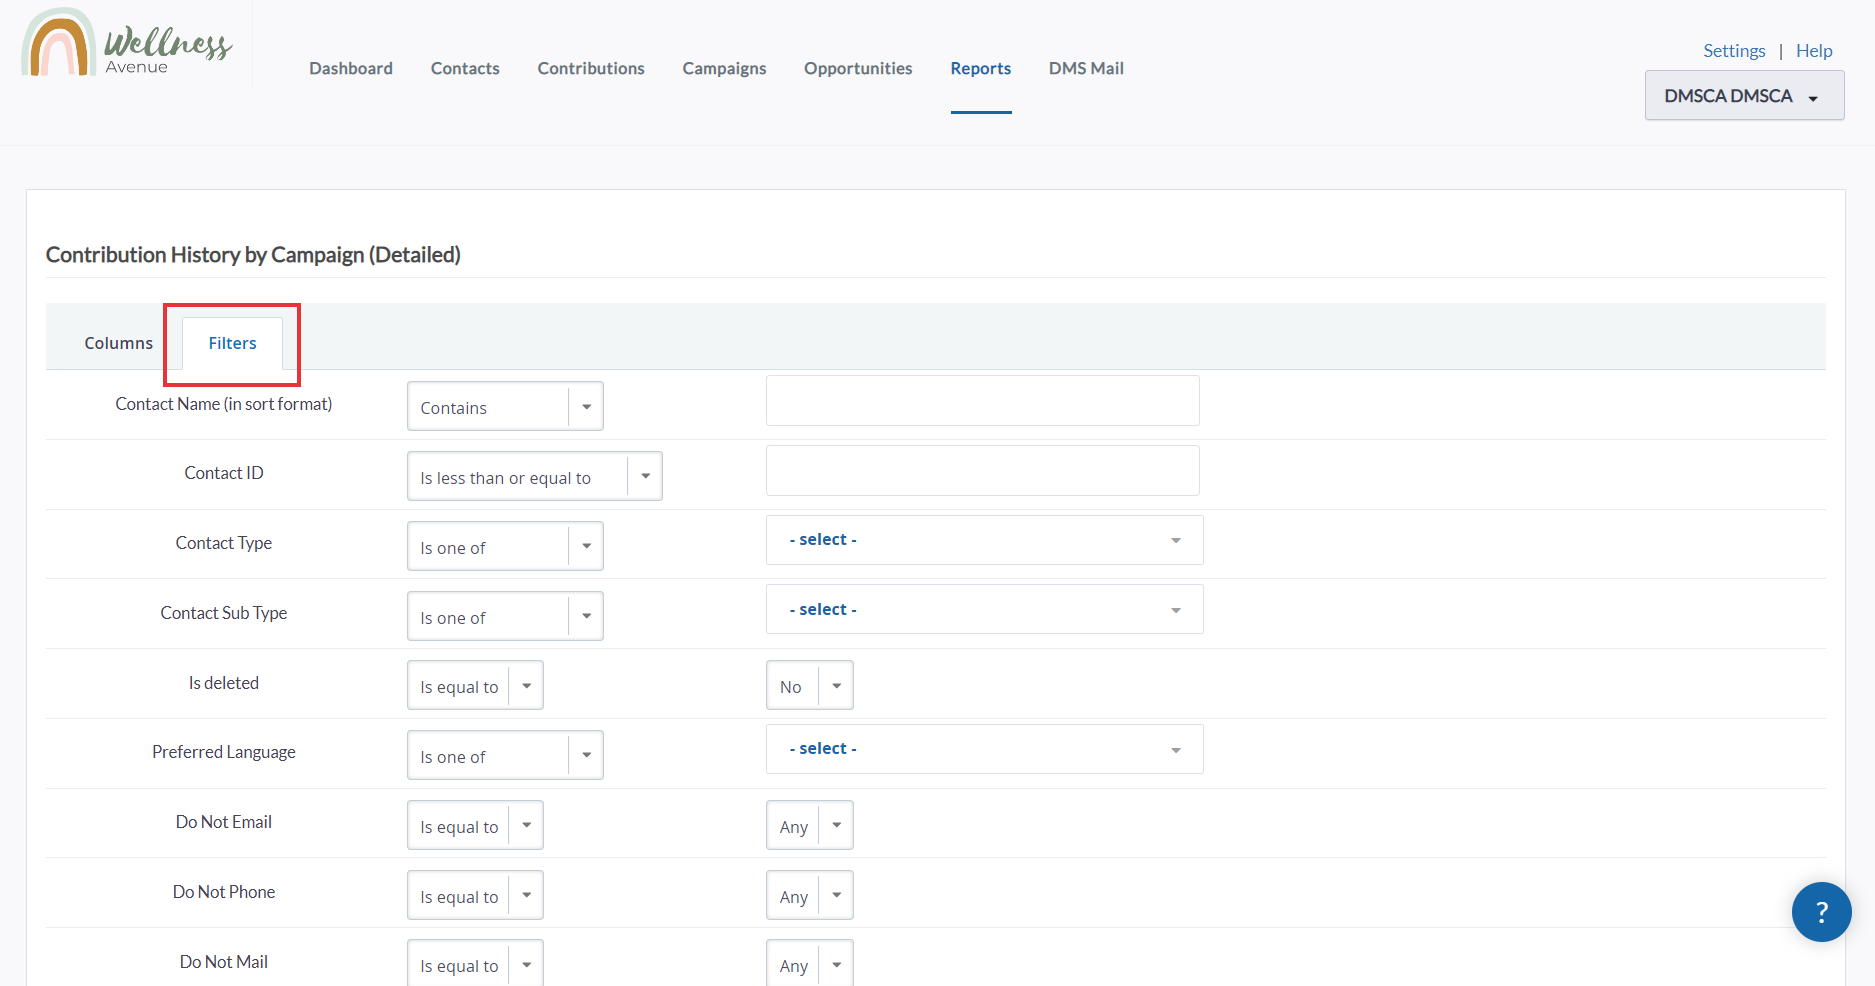Switch to the Columns tab
This screenshot has width=1875, height=986.
[x=119, y=343]
